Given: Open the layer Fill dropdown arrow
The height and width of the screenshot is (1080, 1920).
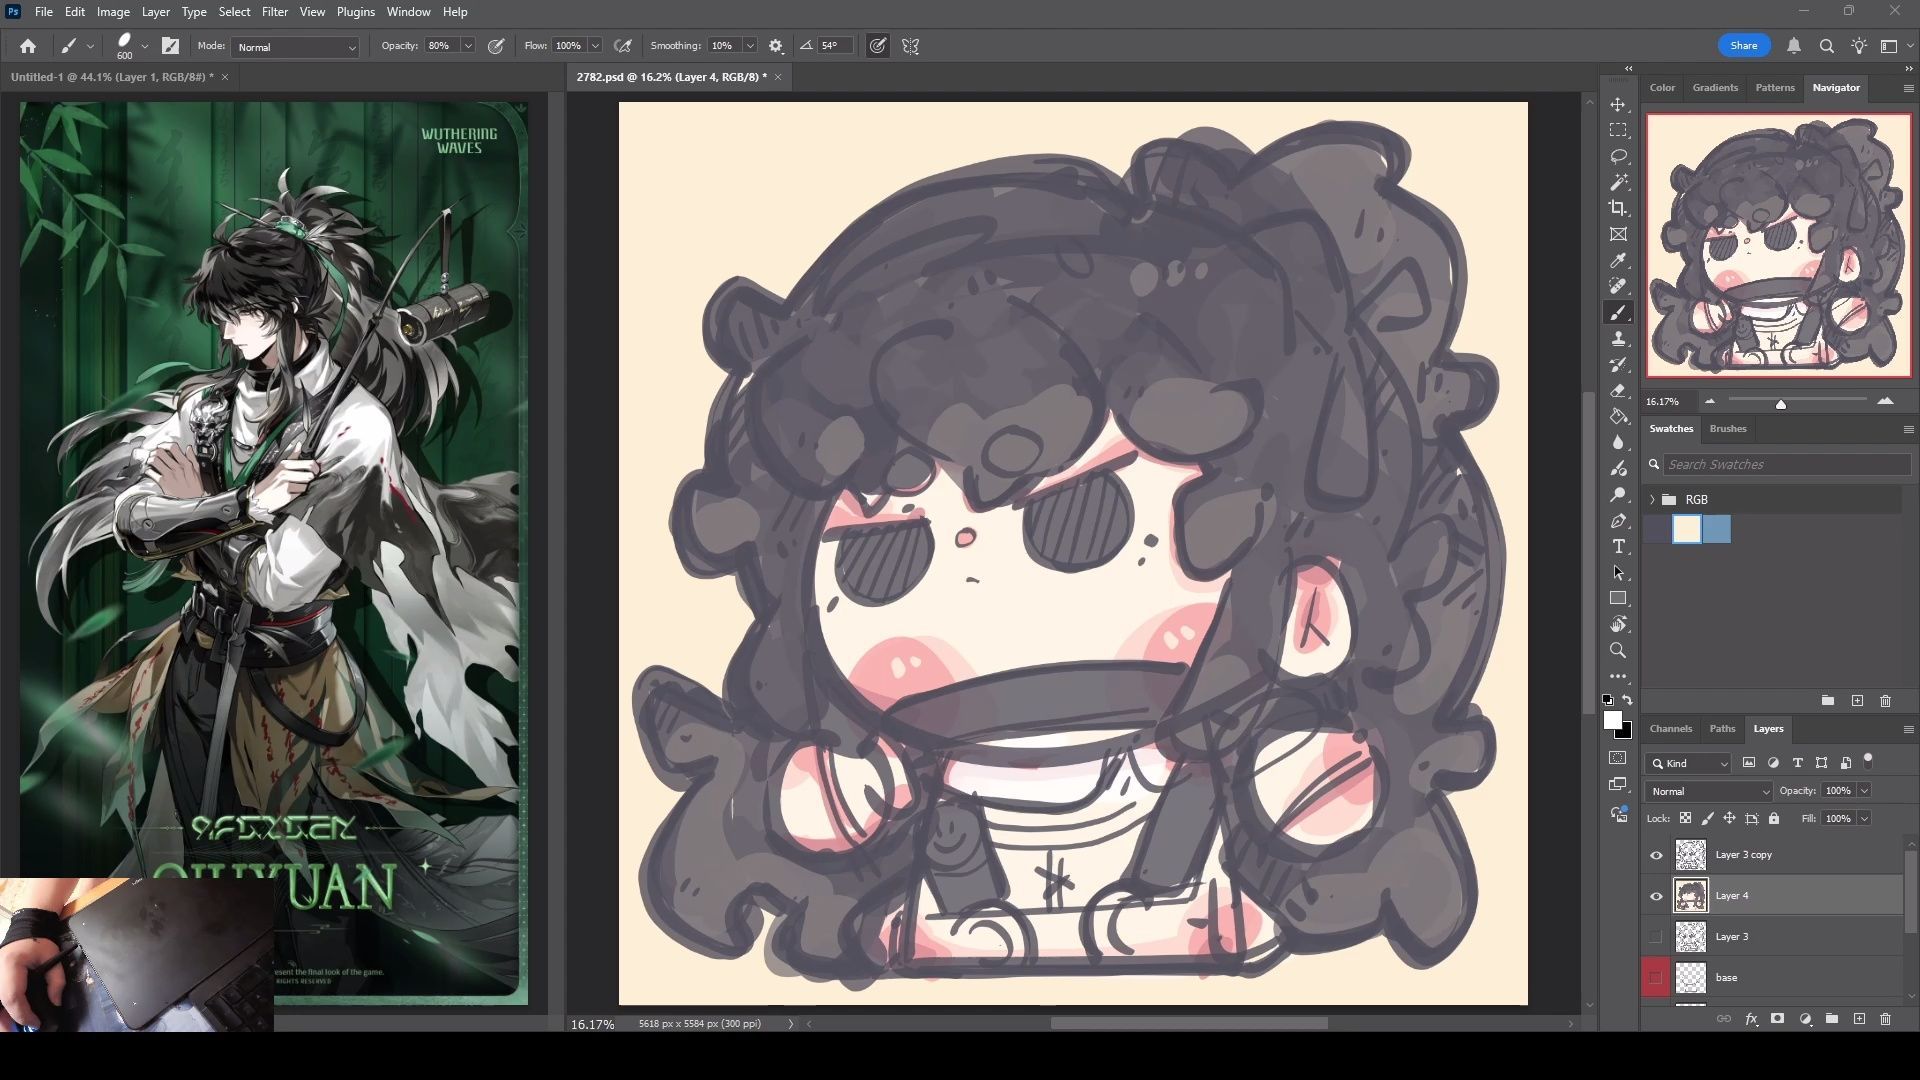Looking at the screenshot, I should click(x=1864, y=819).
